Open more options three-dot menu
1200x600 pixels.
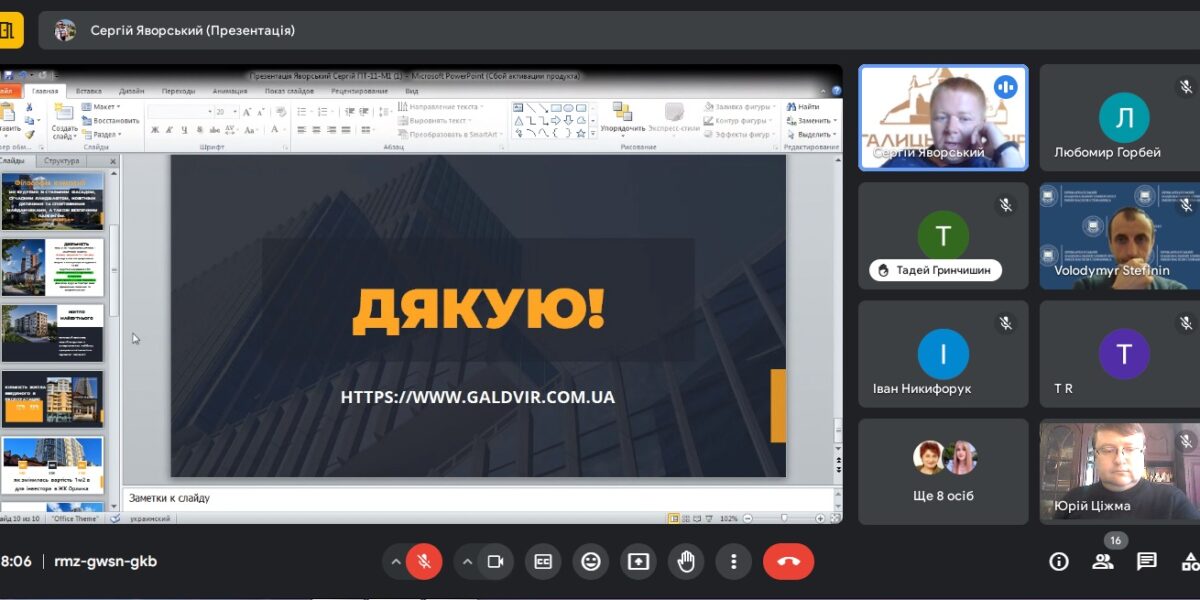734,562
